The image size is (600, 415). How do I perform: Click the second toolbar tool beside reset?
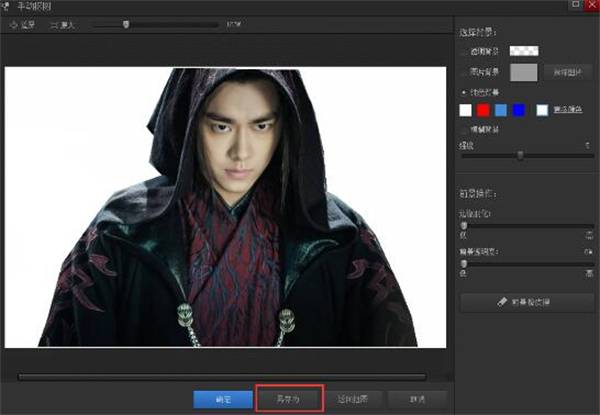[x=63, y=25]
